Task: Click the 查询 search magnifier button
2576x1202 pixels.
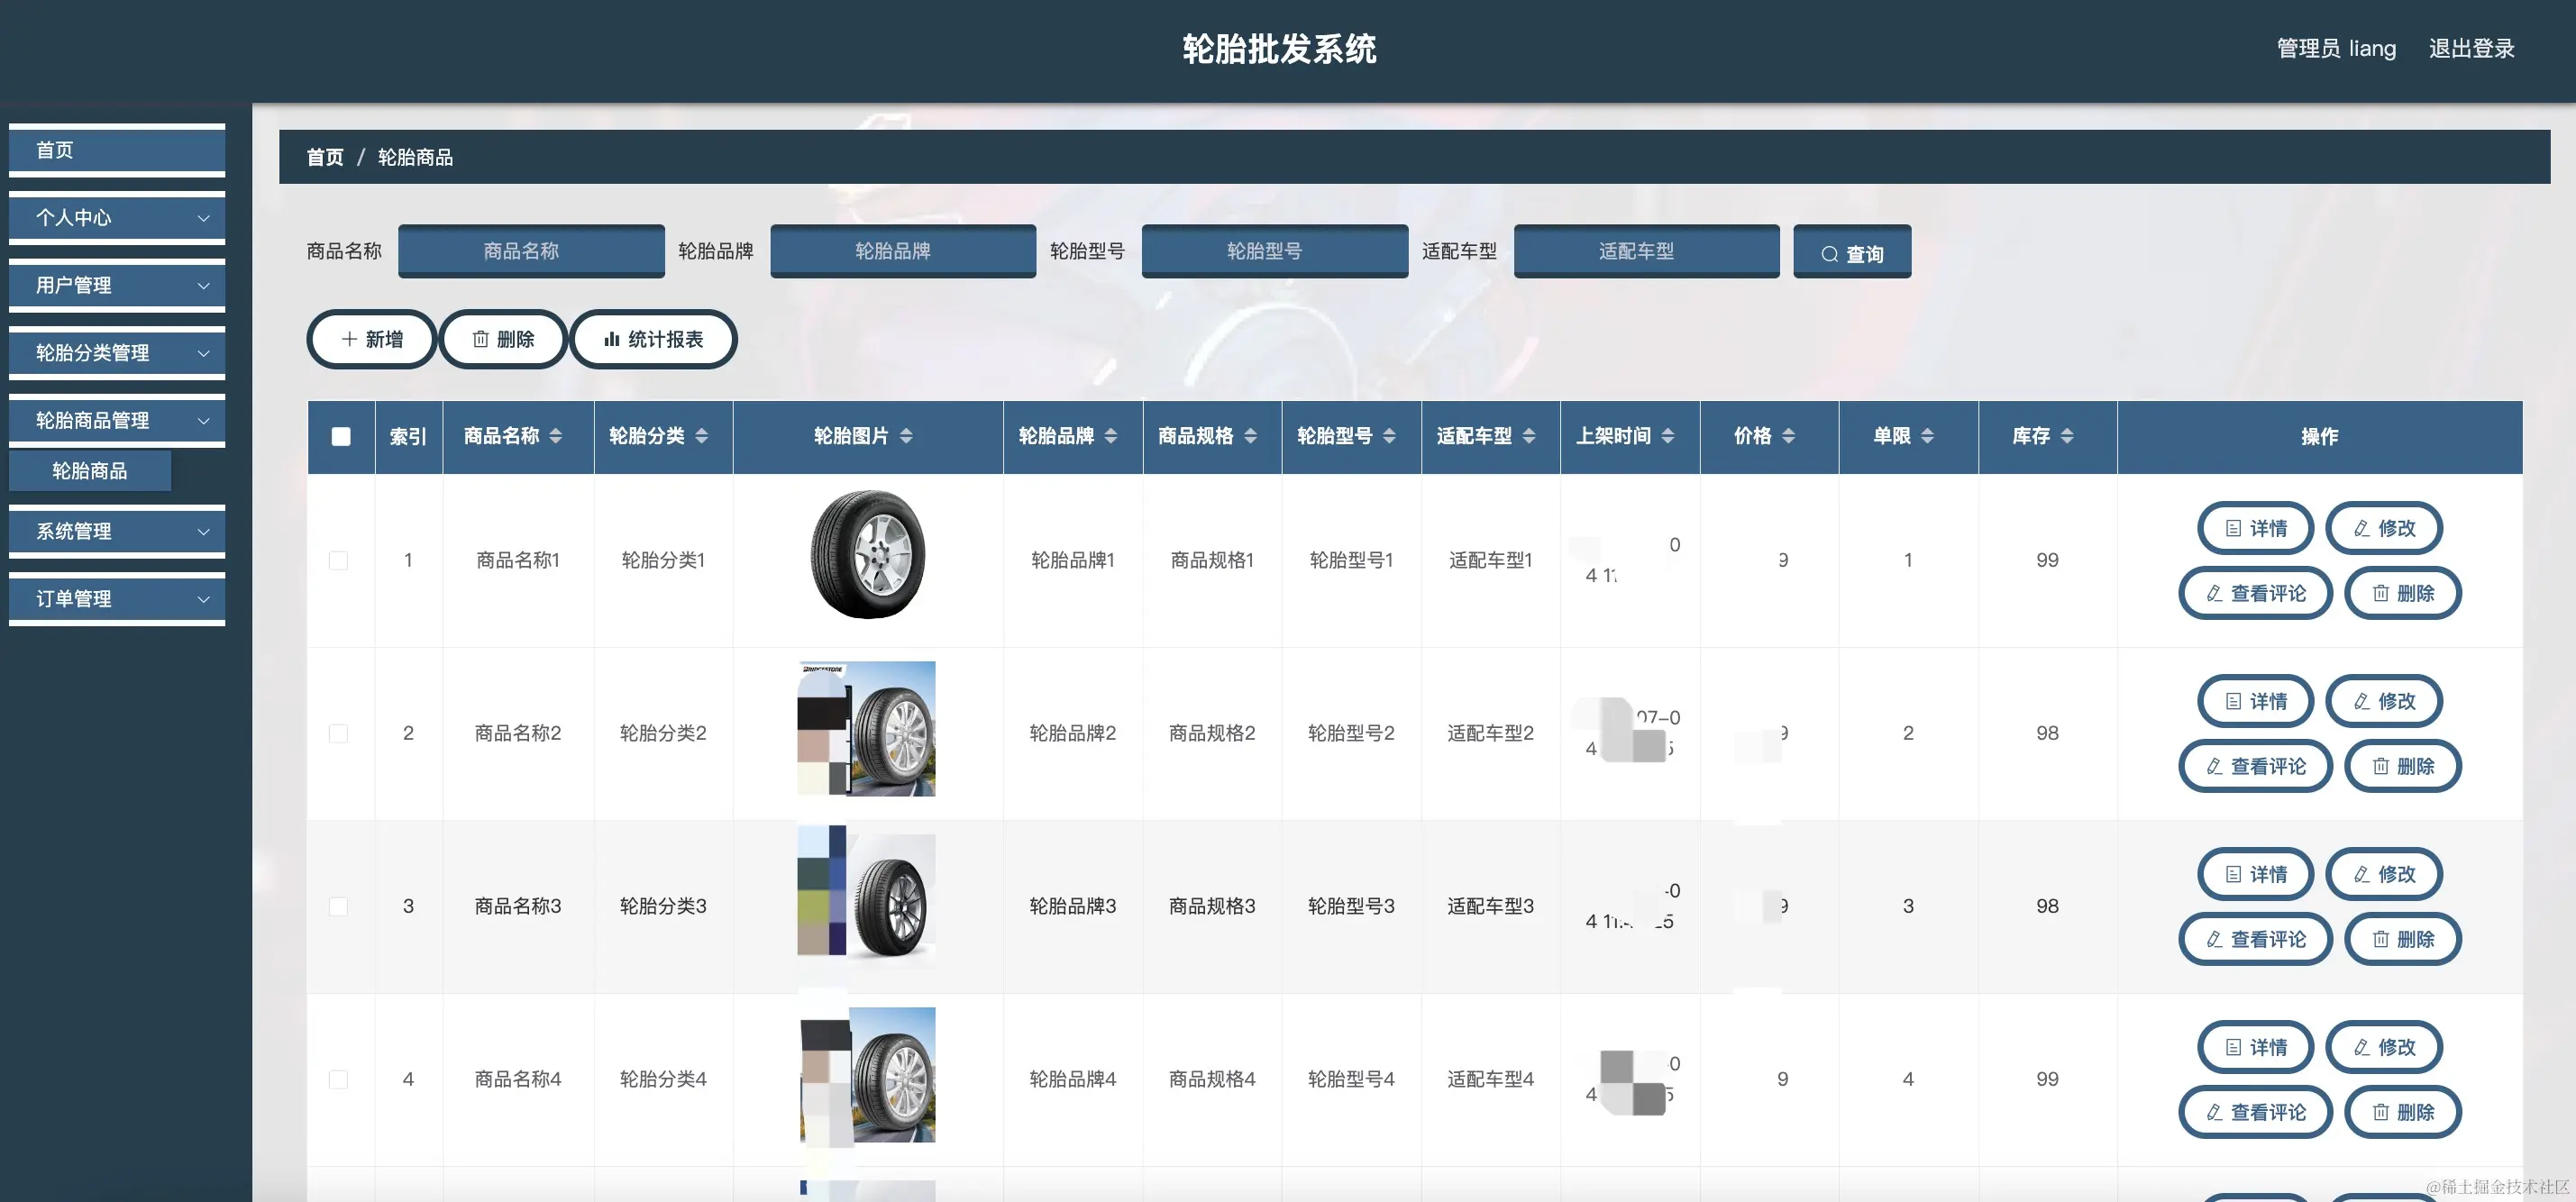Action: [1851, 253]
